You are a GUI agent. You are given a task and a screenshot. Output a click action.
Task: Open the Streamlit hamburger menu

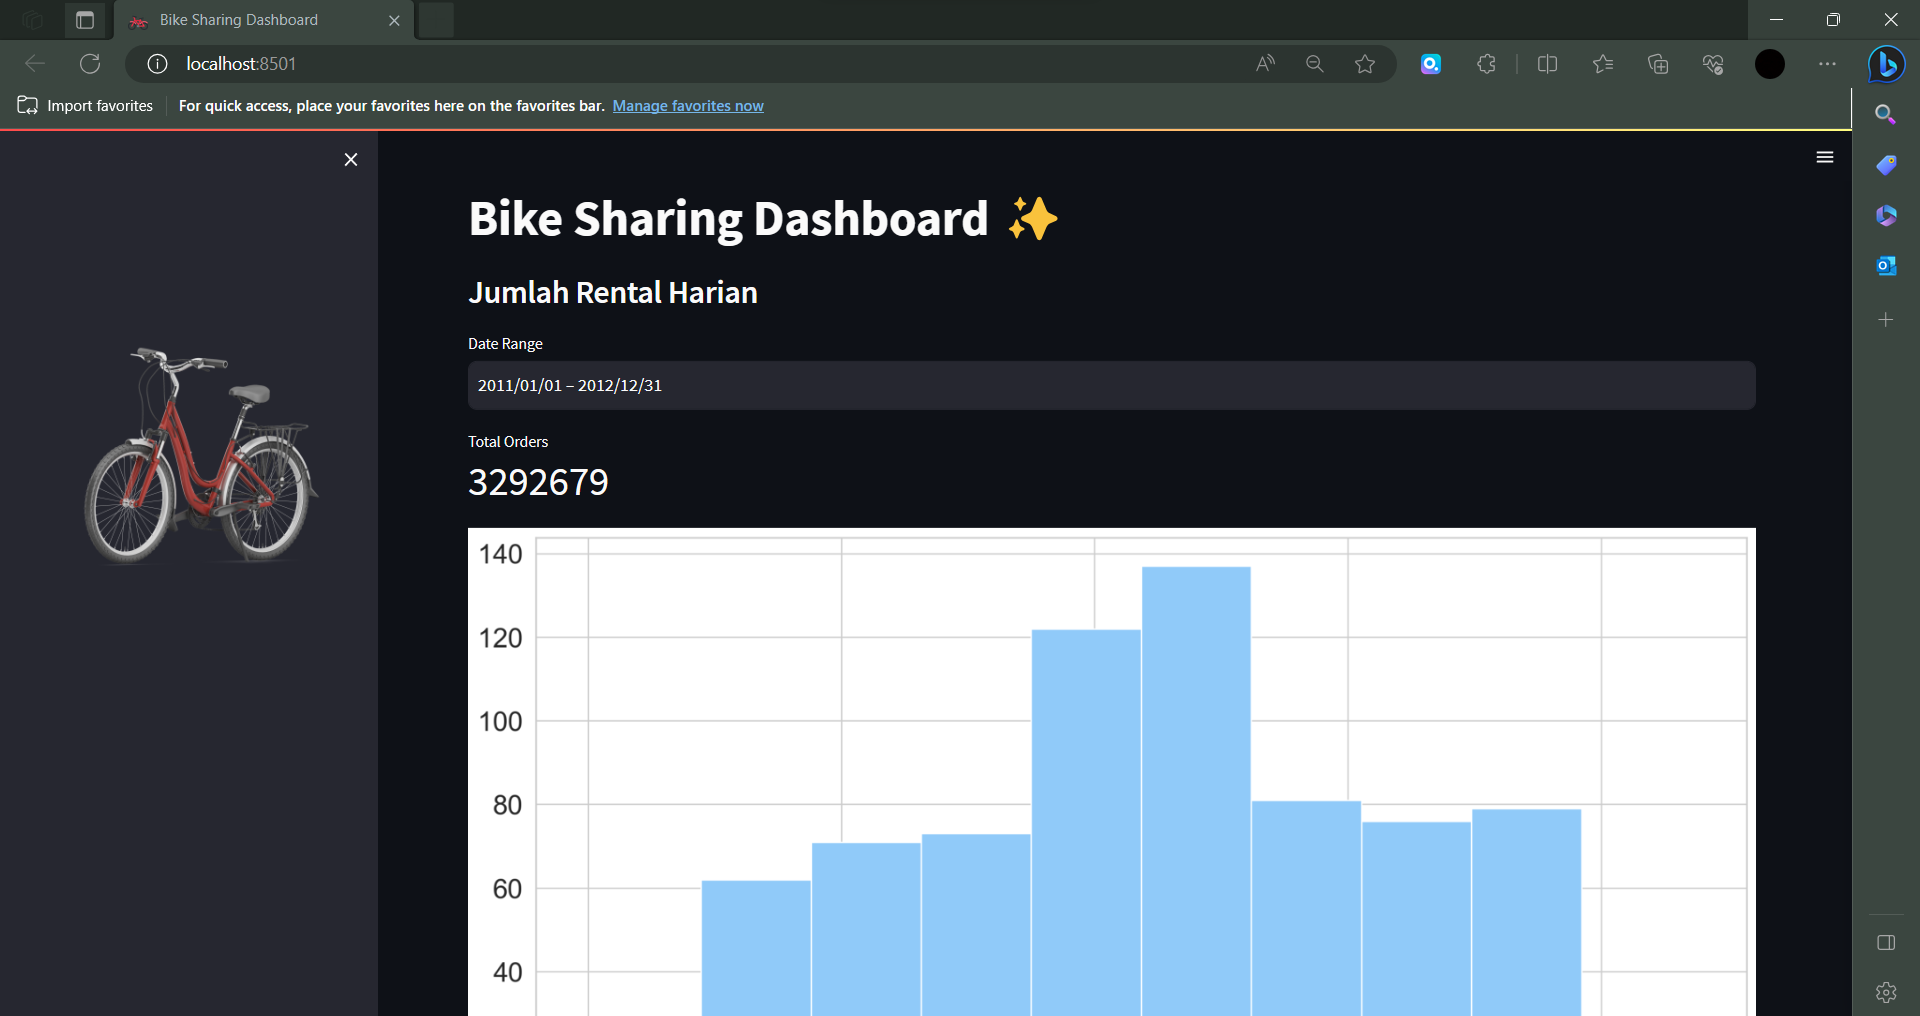coord(1824,157)
